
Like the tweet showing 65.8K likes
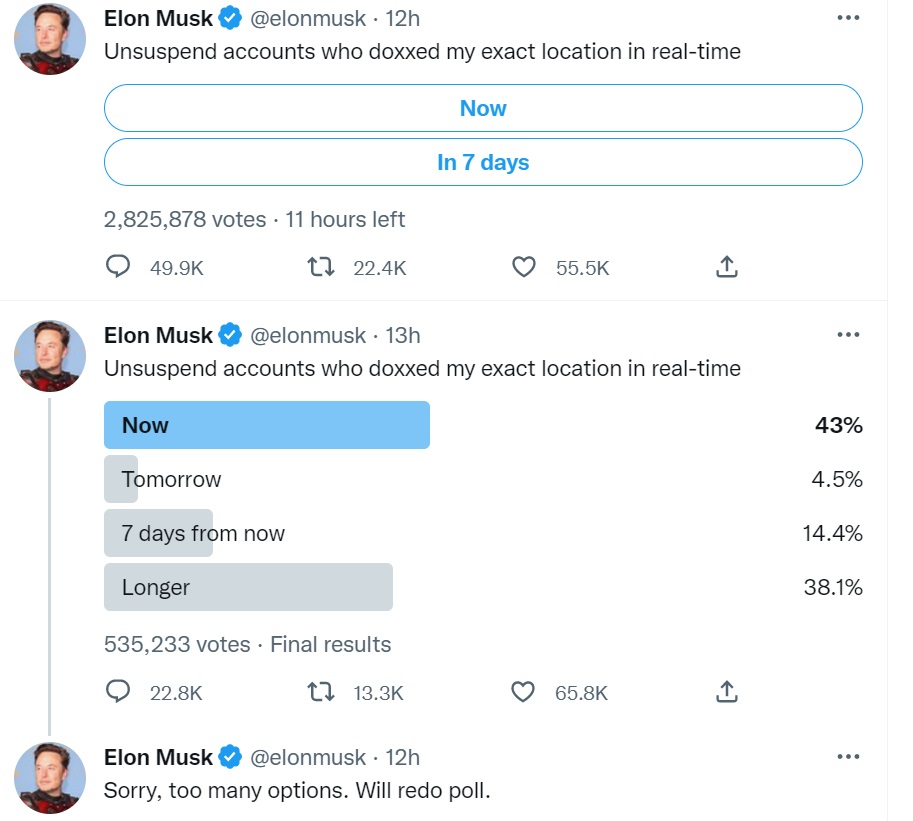click(x=523, y=692)
